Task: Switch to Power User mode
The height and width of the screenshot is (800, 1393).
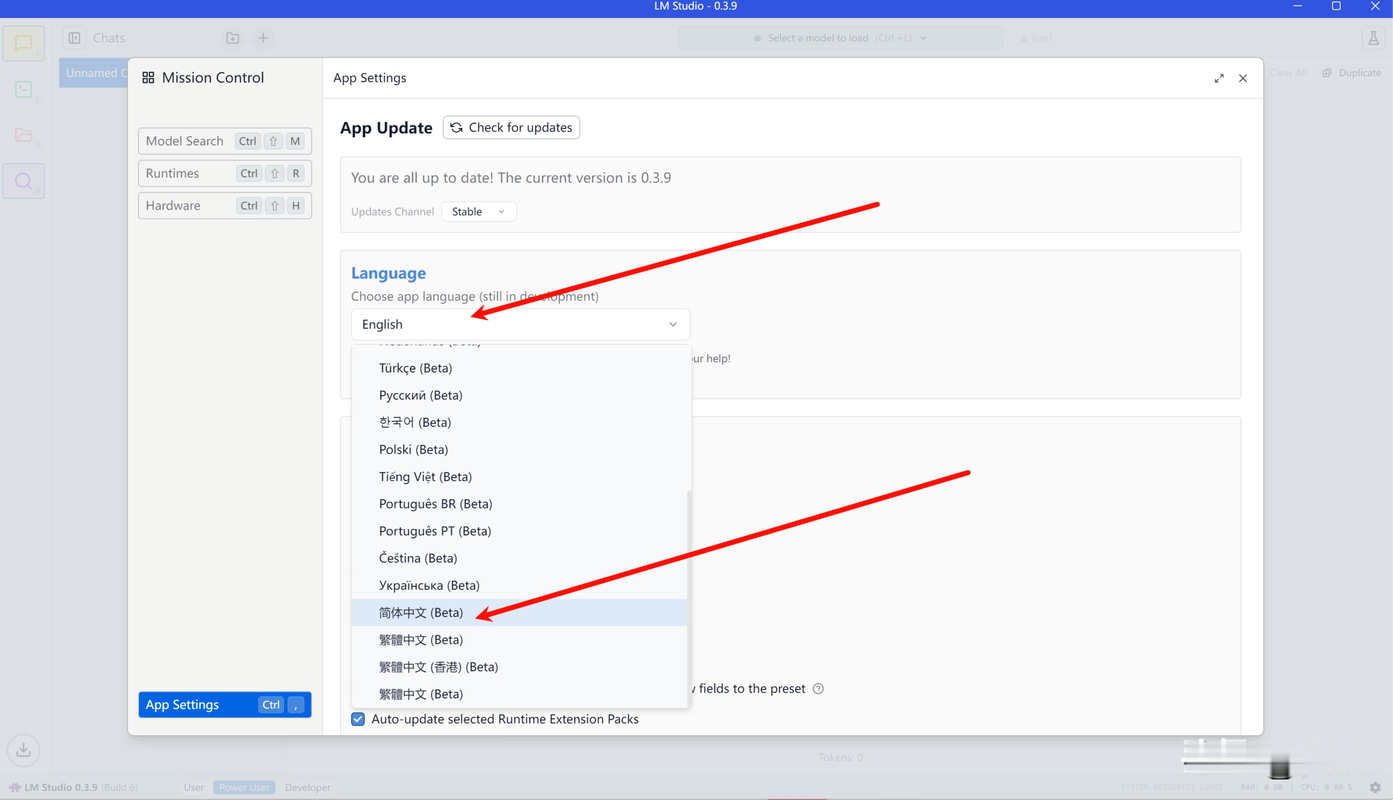Action: 244,787
